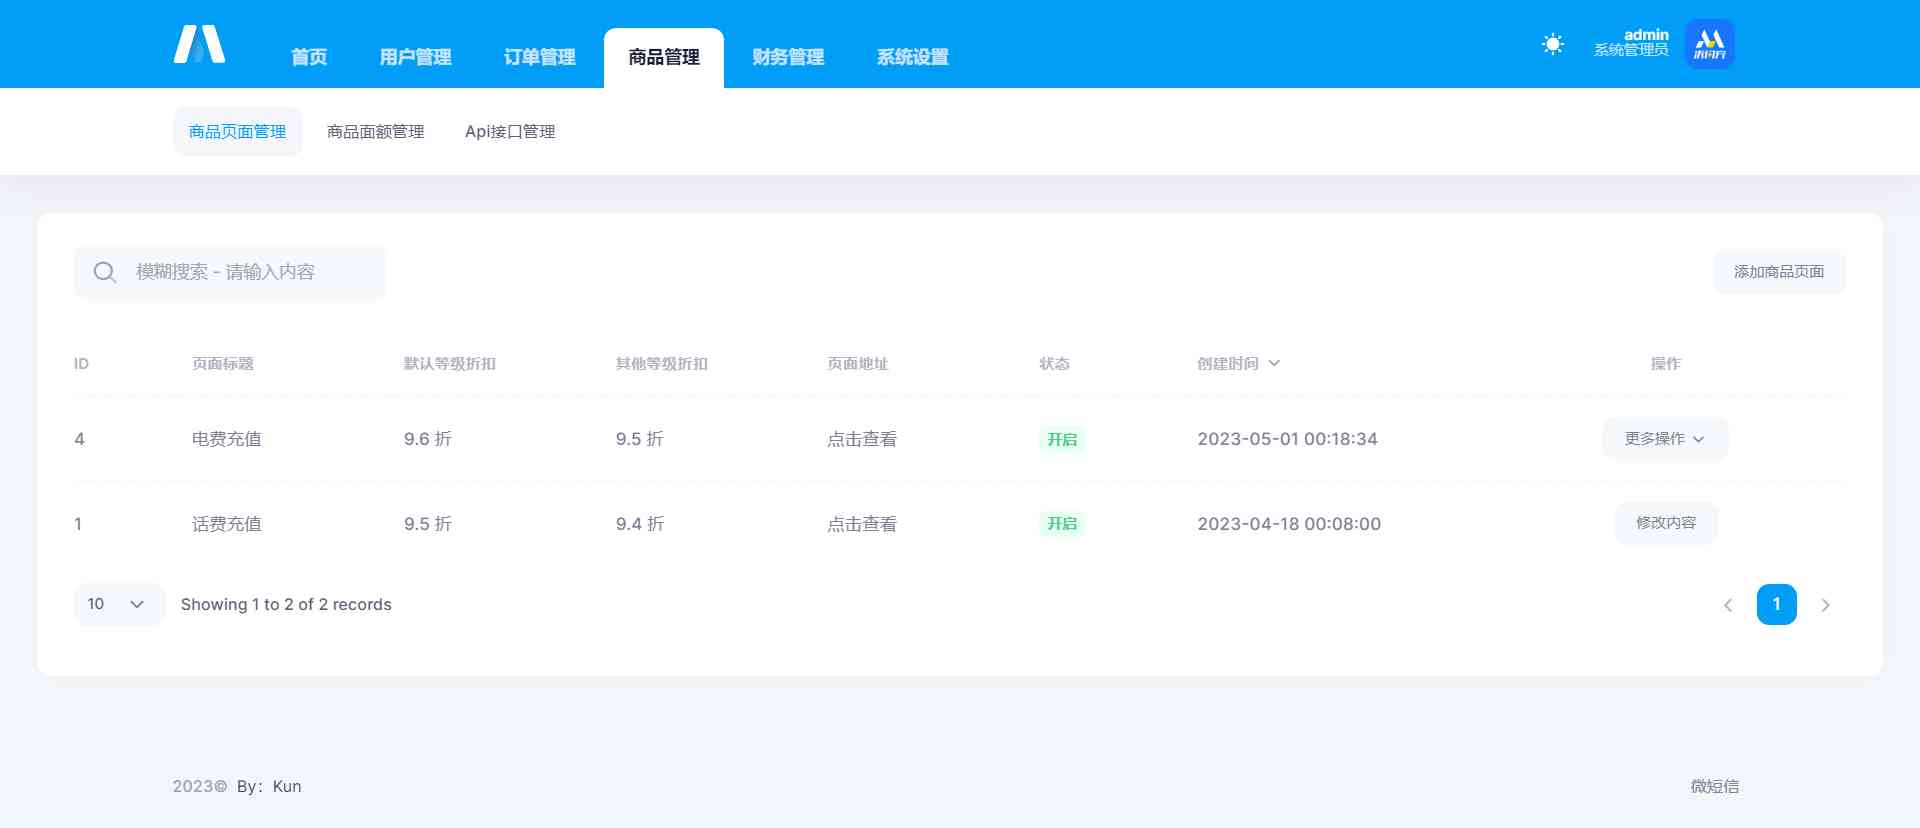Image resolution: width=1920 pixels, height=828 pixels.
Task: Go to next page arrow
Action: (1825, 605)
